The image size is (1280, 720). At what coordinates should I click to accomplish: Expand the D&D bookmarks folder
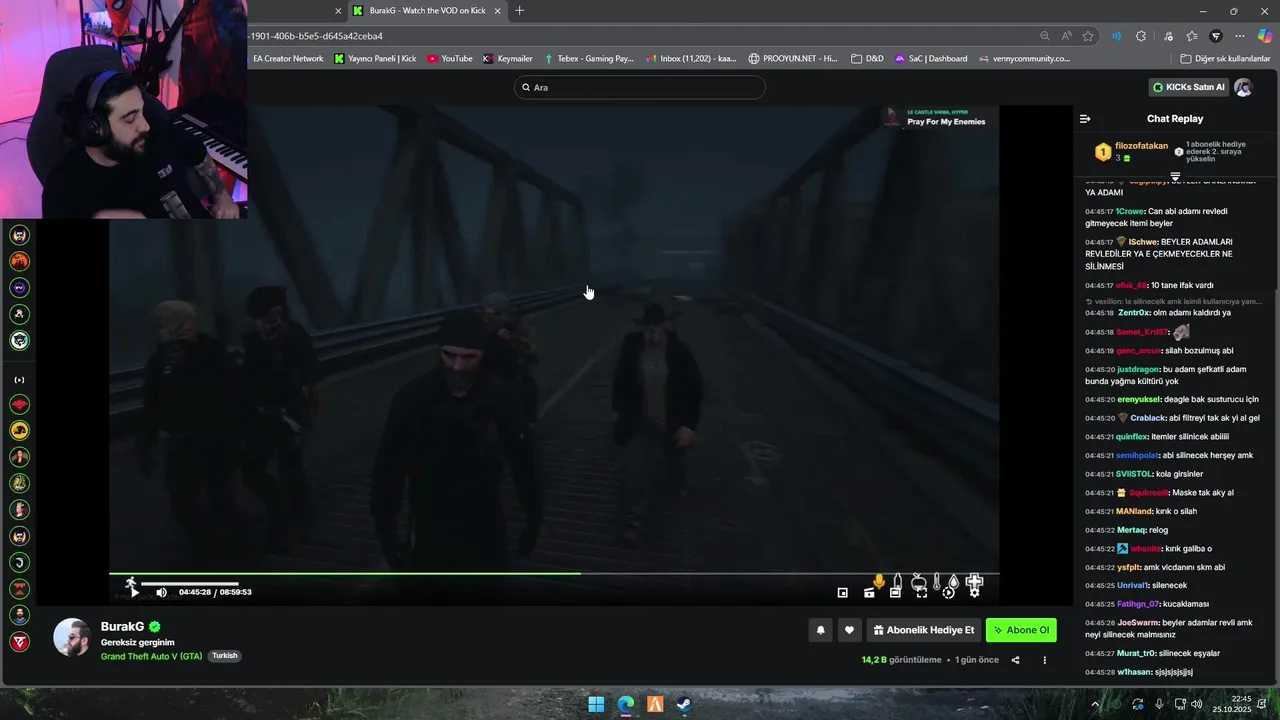click(x=867, y=59)
